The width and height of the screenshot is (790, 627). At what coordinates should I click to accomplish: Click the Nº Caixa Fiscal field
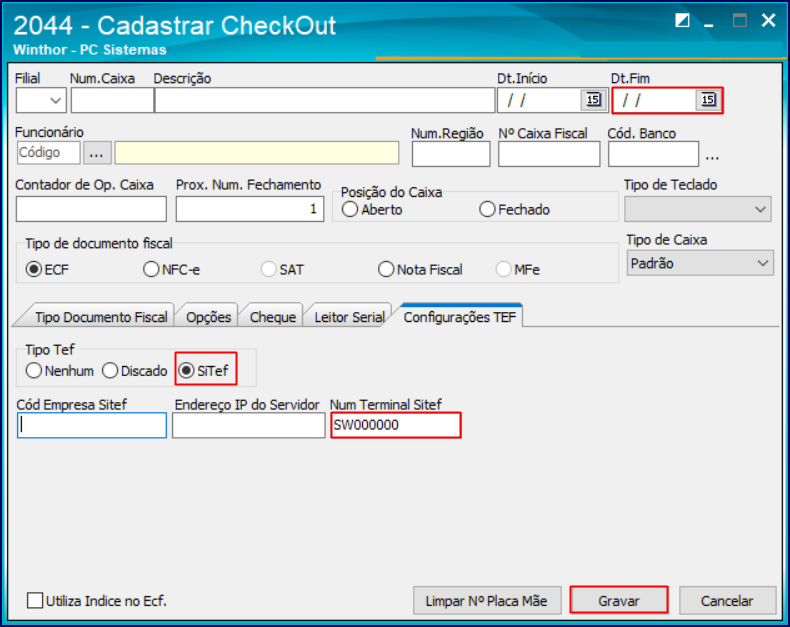point(549,154)
